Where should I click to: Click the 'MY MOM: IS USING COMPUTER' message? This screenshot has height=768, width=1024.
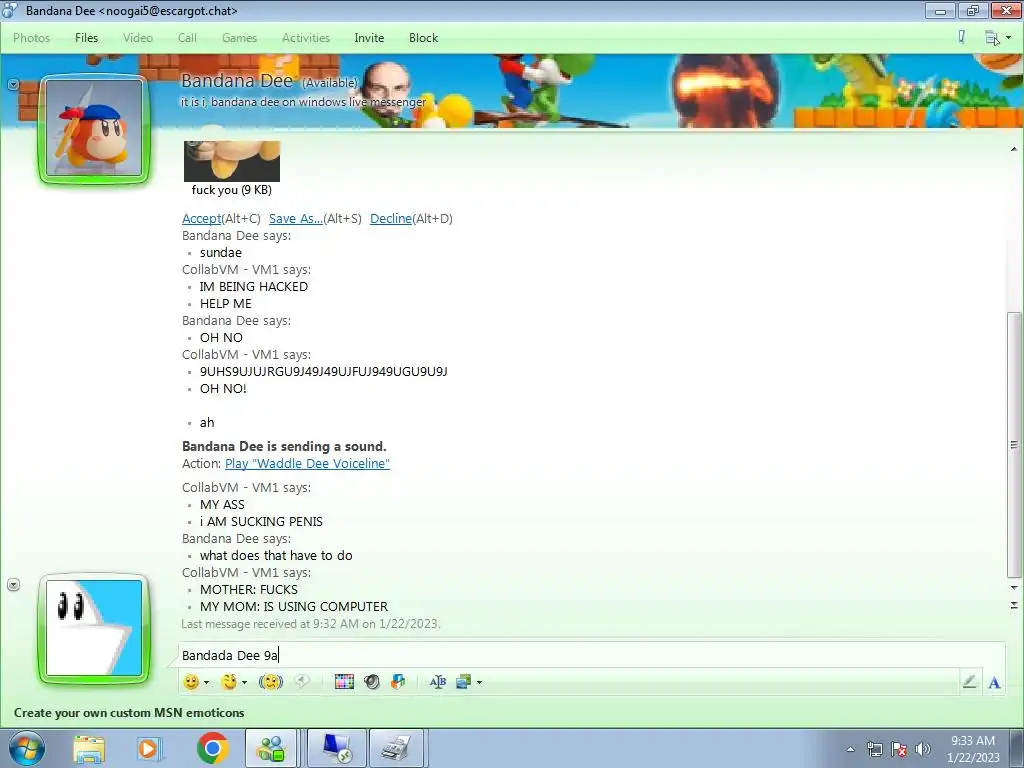[x=294, y=607]
